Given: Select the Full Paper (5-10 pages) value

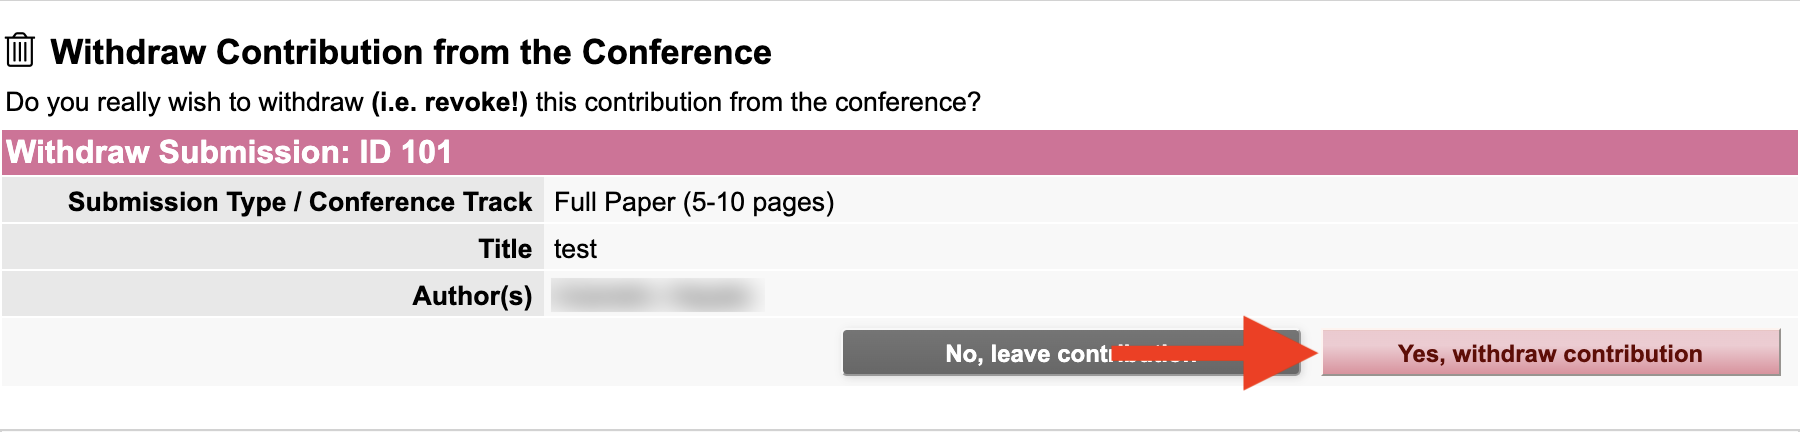Looking at the screenshot, I should pyautogui.click(x=694, y=202).
